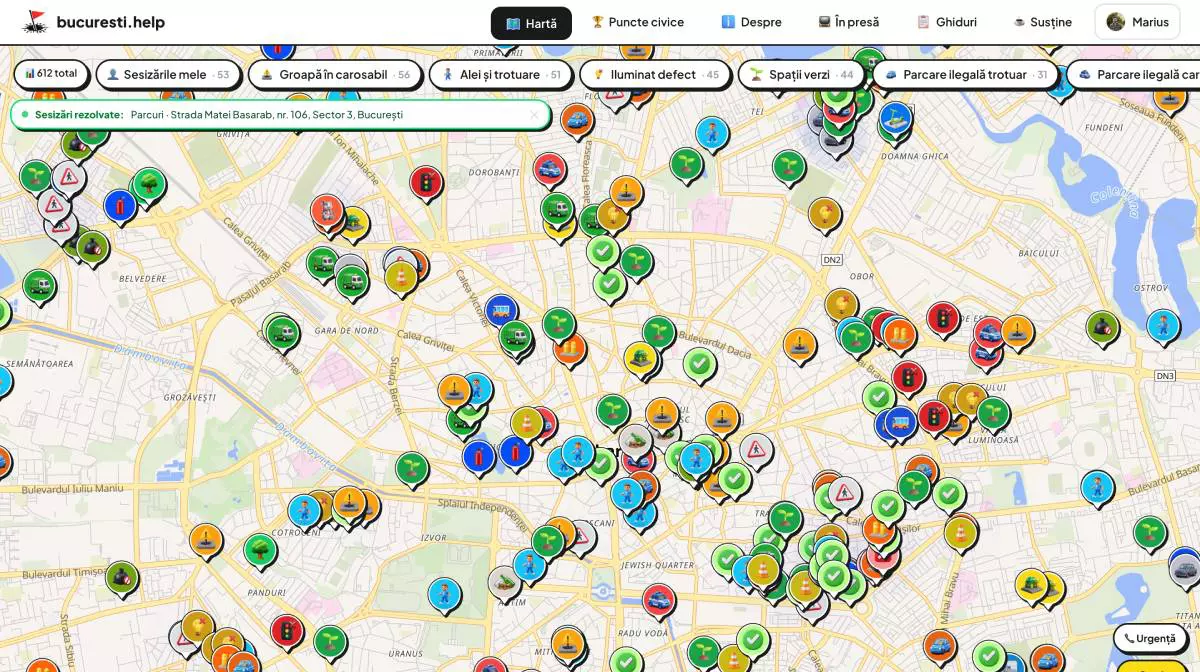Open the traffic light marker right of Obor

pyautogui.click(x=942, y=319)
